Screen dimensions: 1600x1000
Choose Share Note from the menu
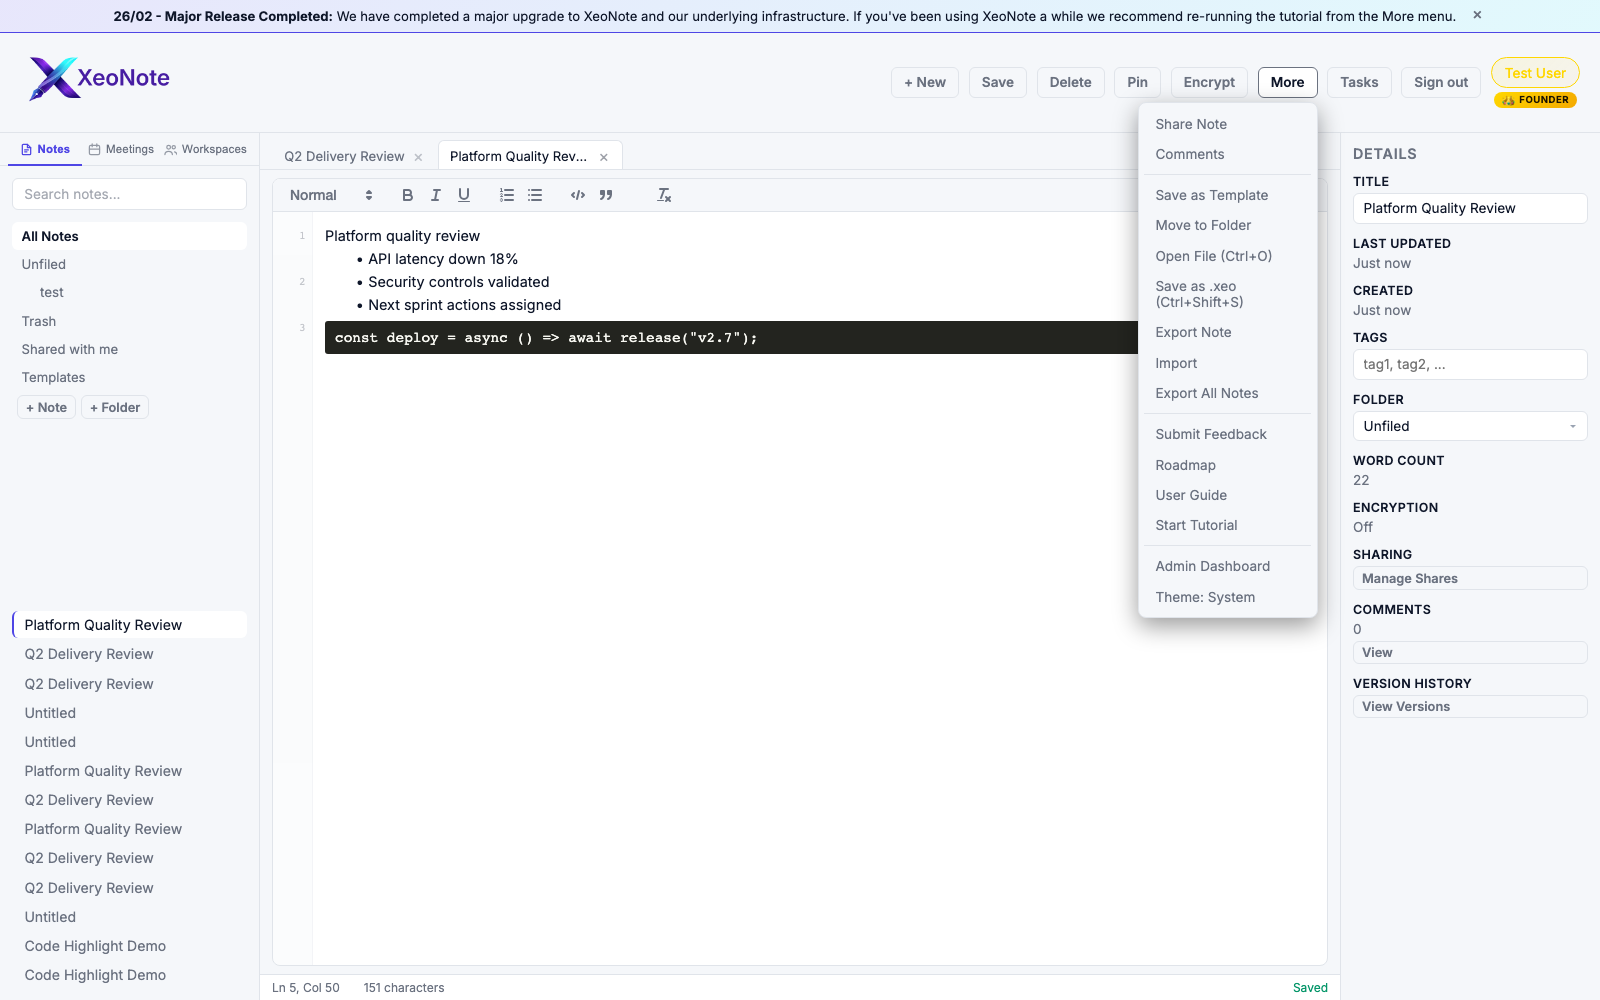[x=1190, y=124]
